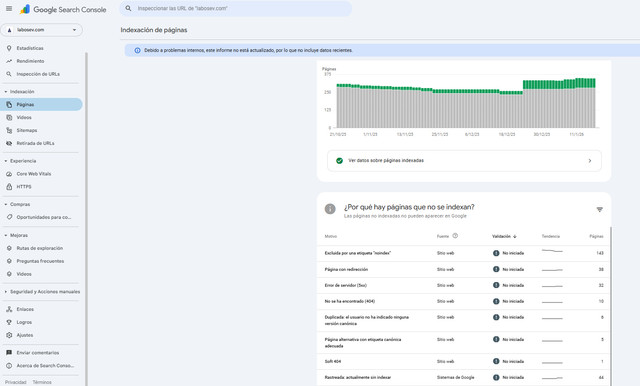
Task: Click the Fuente column help icon
Action: 455,236
